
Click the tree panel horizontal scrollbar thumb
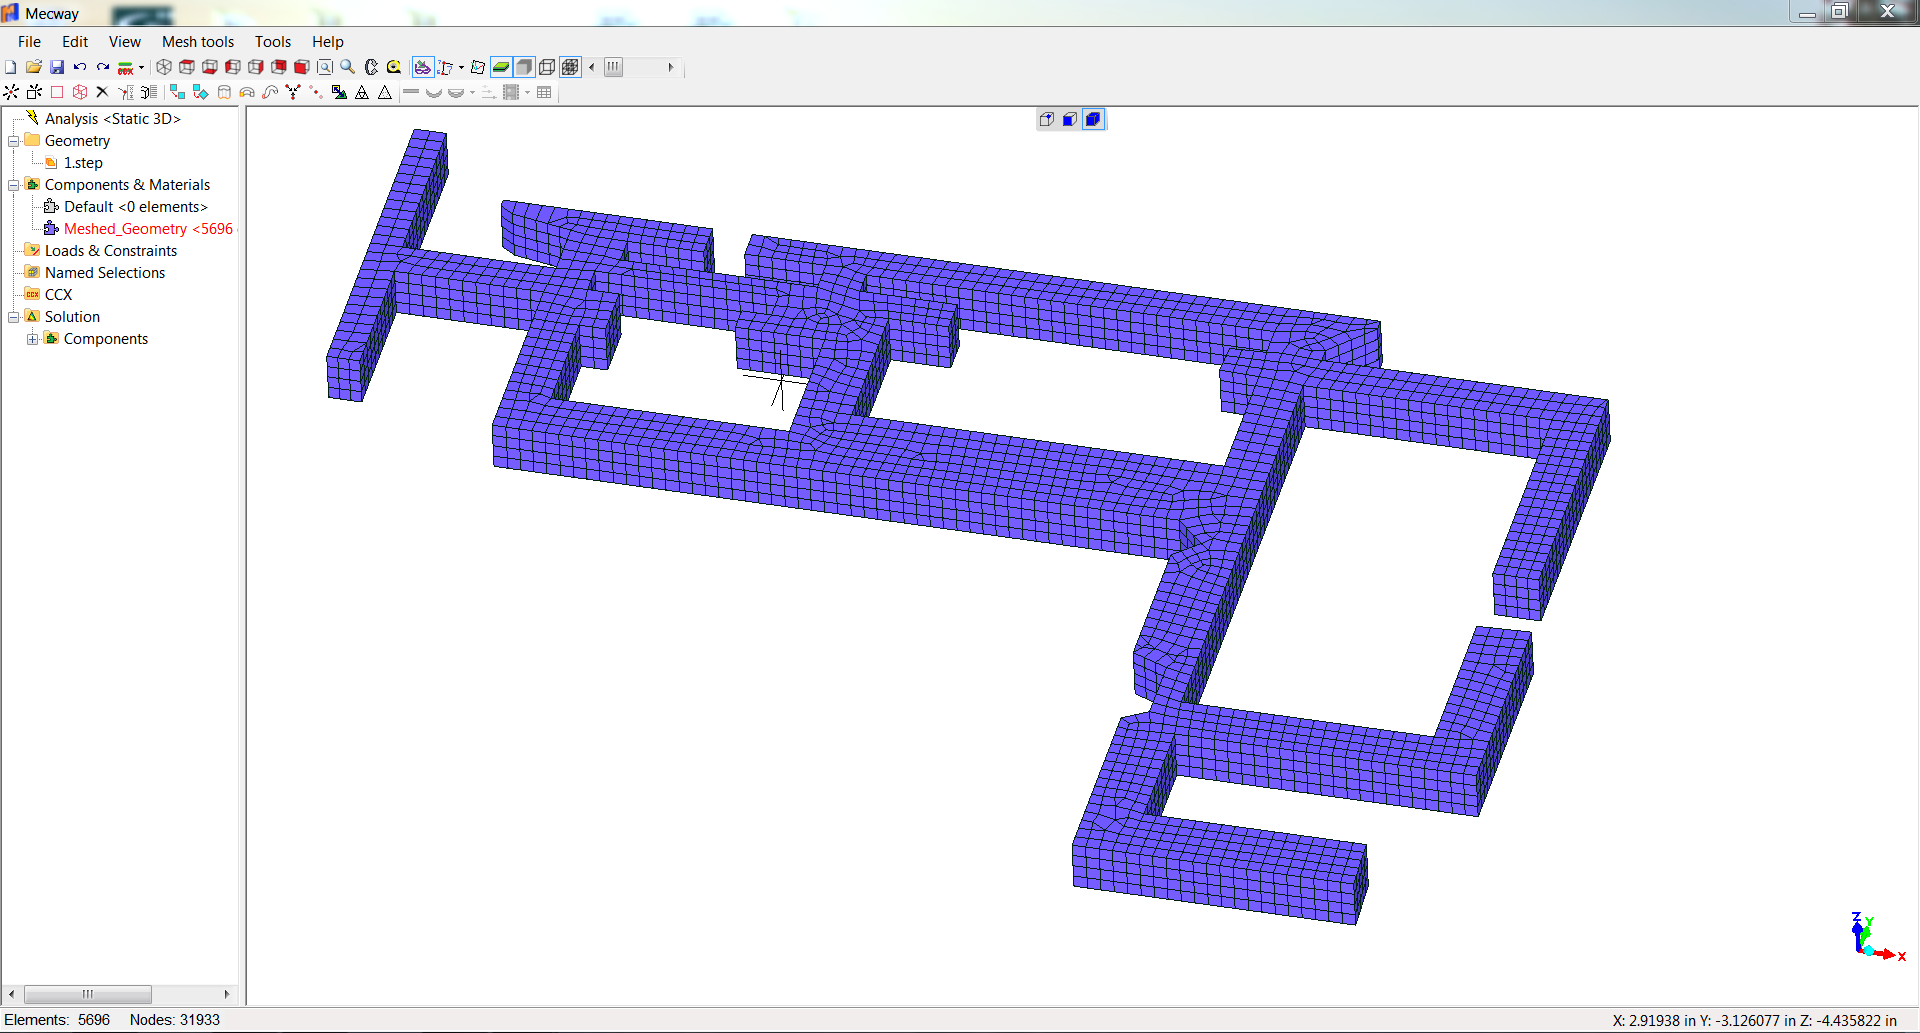[88, 994]
